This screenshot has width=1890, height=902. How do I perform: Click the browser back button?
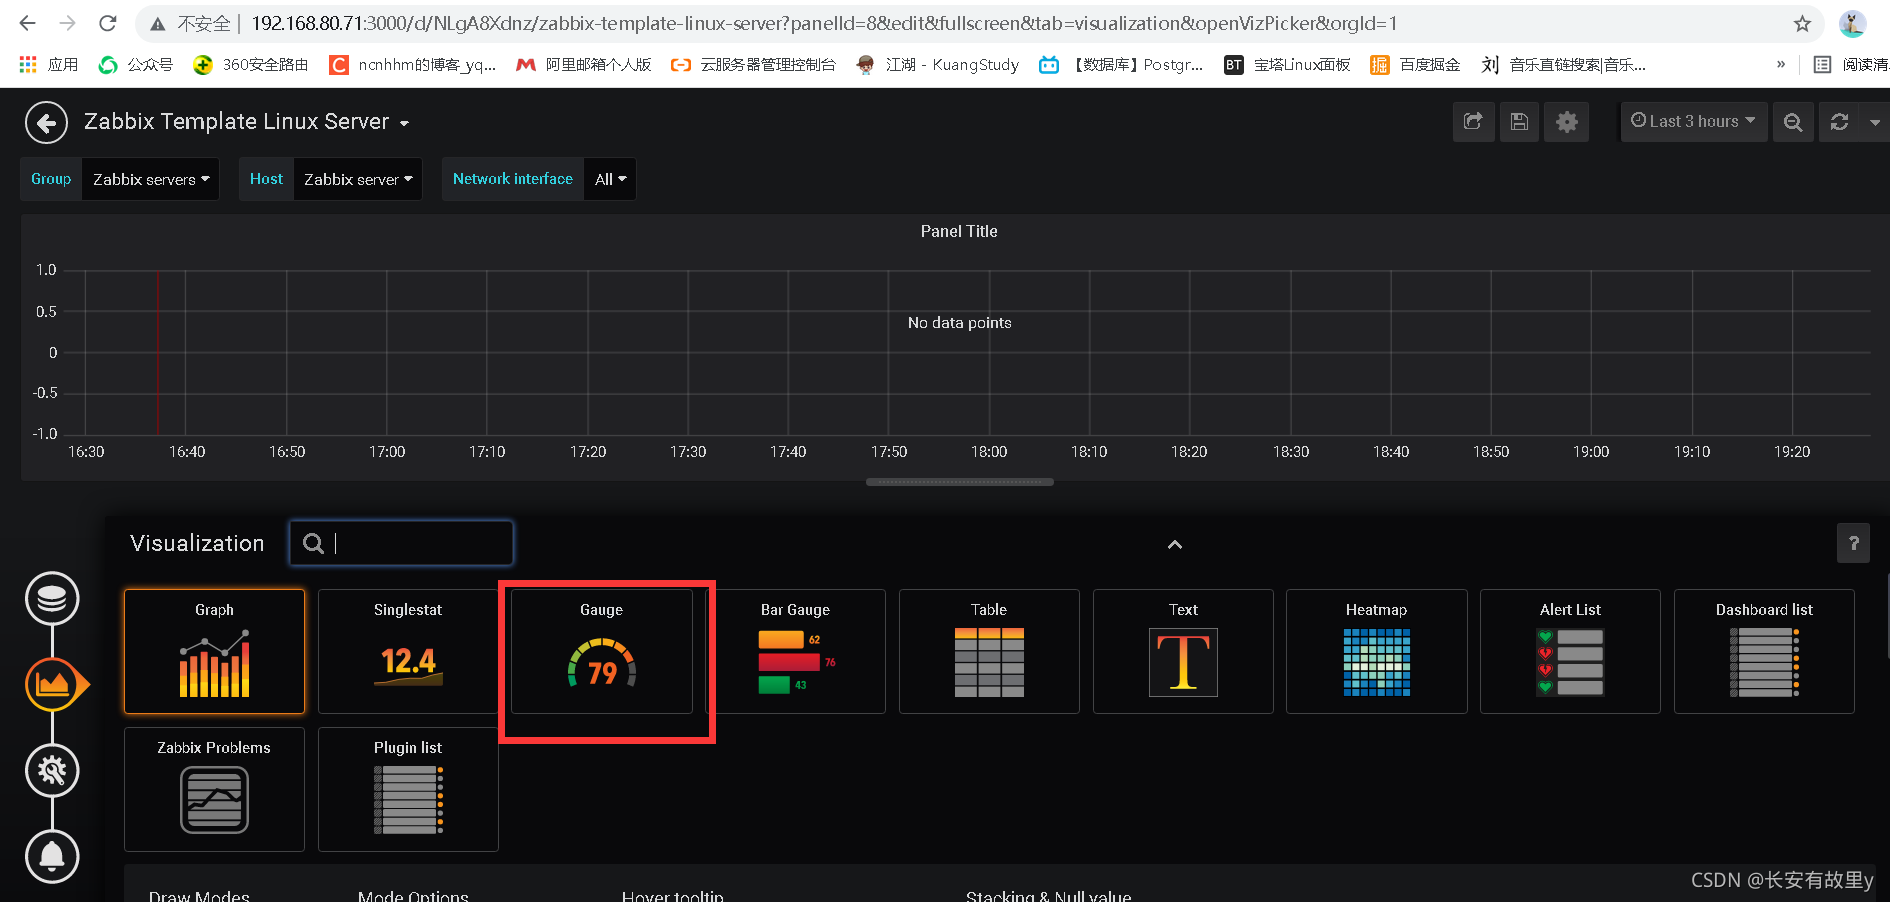click(27, 23)
